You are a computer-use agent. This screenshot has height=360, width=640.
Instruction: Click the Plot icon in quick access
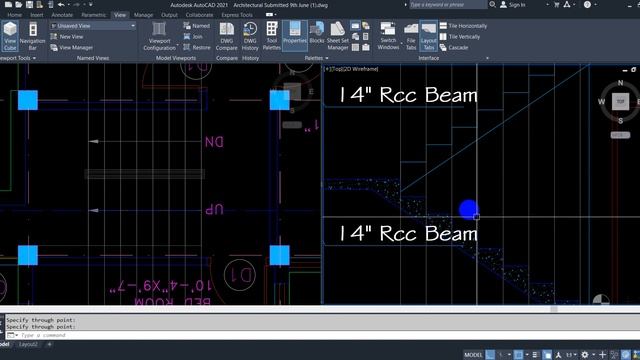pos(50,4)
